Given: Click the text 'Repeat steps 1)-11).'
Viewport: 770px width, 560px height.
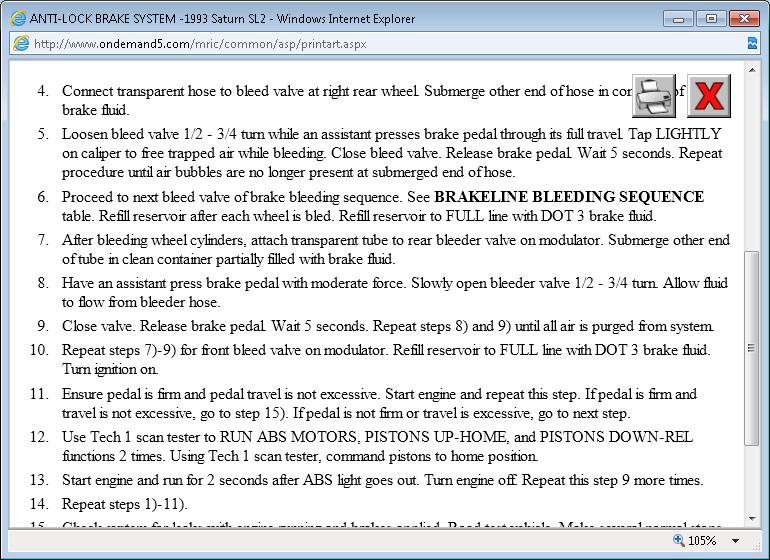Looking at the screenshot, I should point(124,504).
